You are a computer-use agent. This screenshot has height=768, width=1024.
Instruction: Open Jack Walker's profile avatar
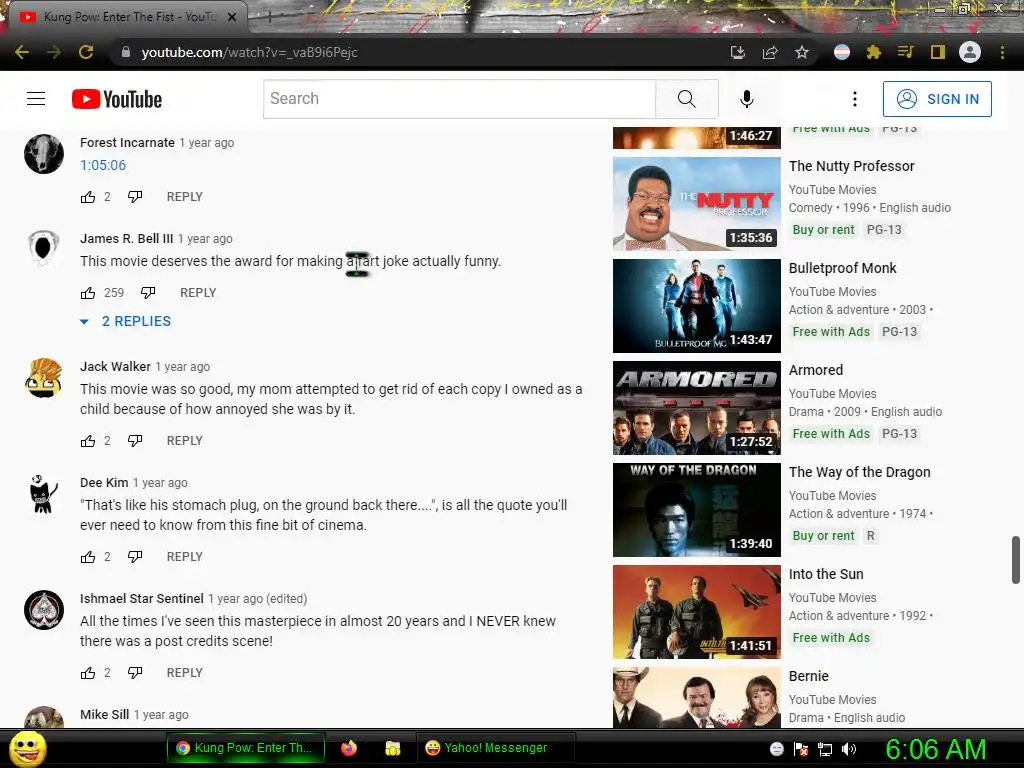(x=44, y=377)
